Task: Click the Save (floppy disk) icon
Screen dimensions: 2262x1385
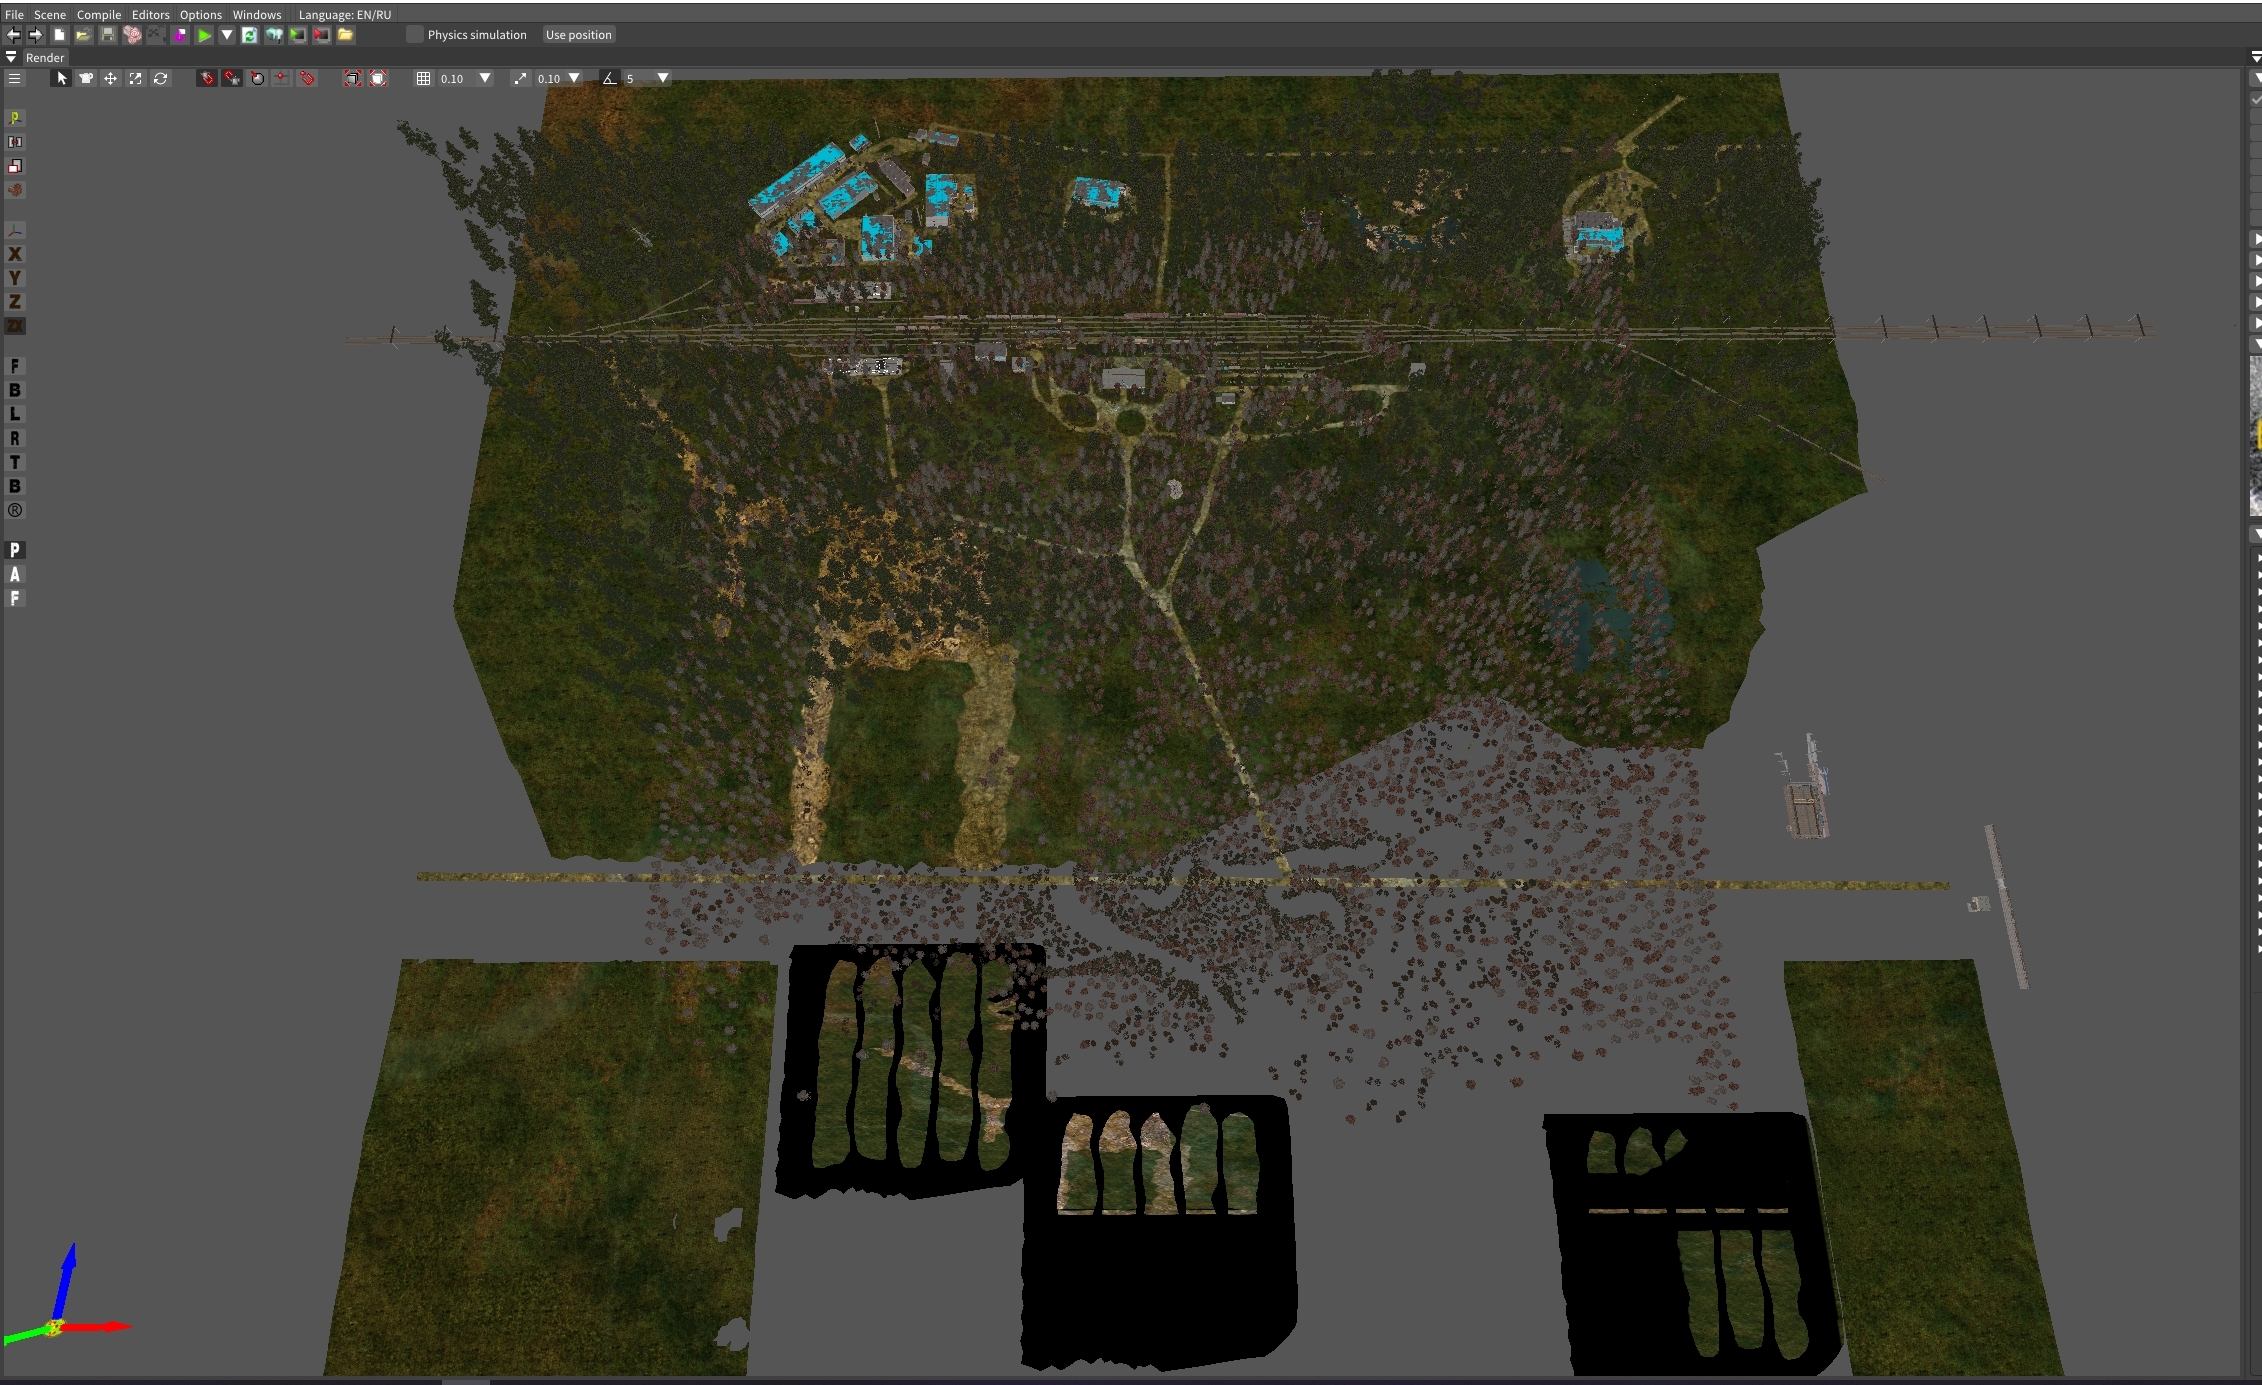Action: pos(108,35)
